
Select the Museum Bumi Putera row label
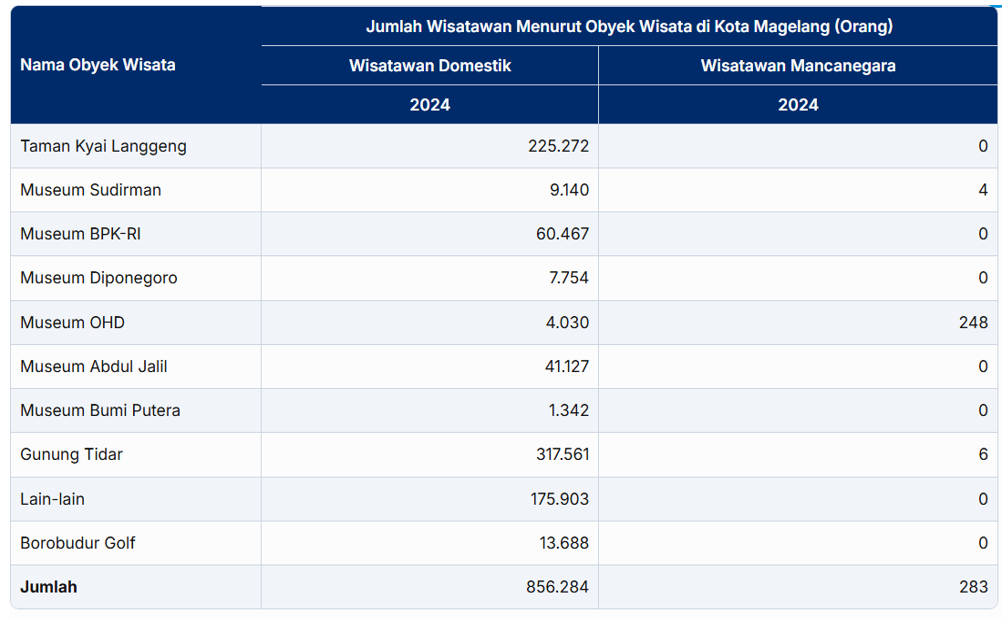(x=100, y=410)
